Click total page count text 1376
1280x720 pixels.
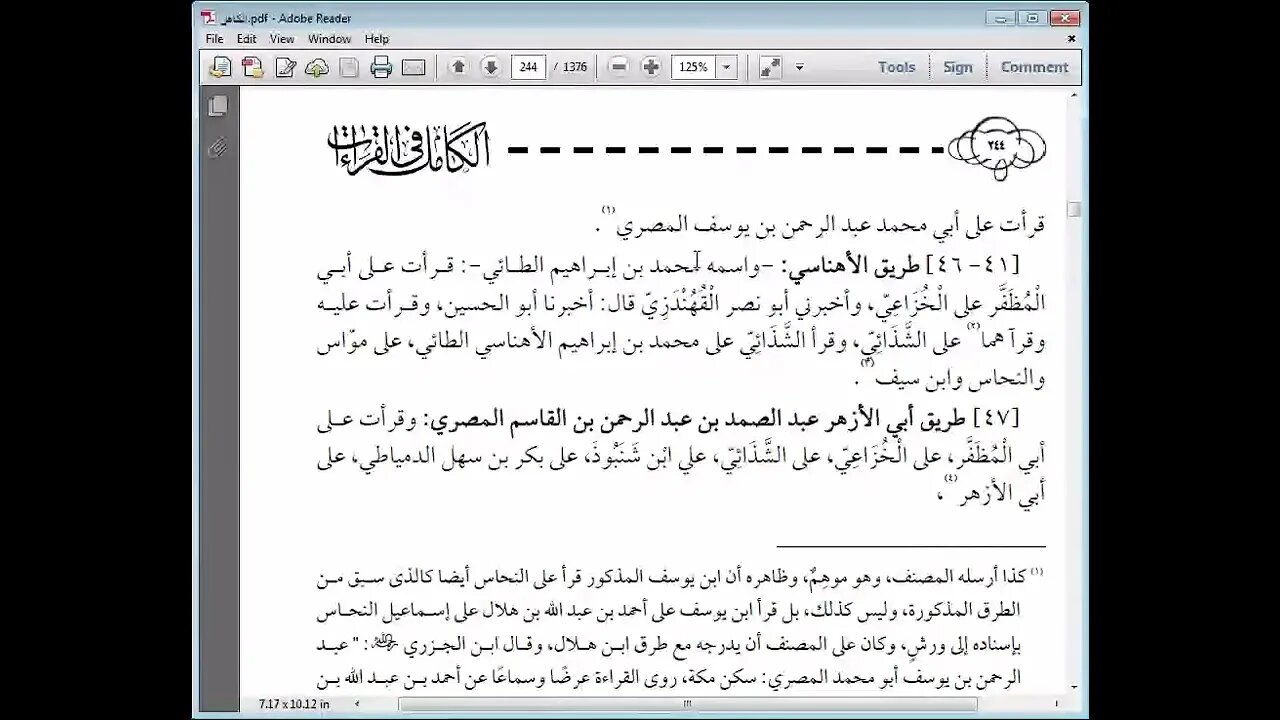[x=575, y=67]
